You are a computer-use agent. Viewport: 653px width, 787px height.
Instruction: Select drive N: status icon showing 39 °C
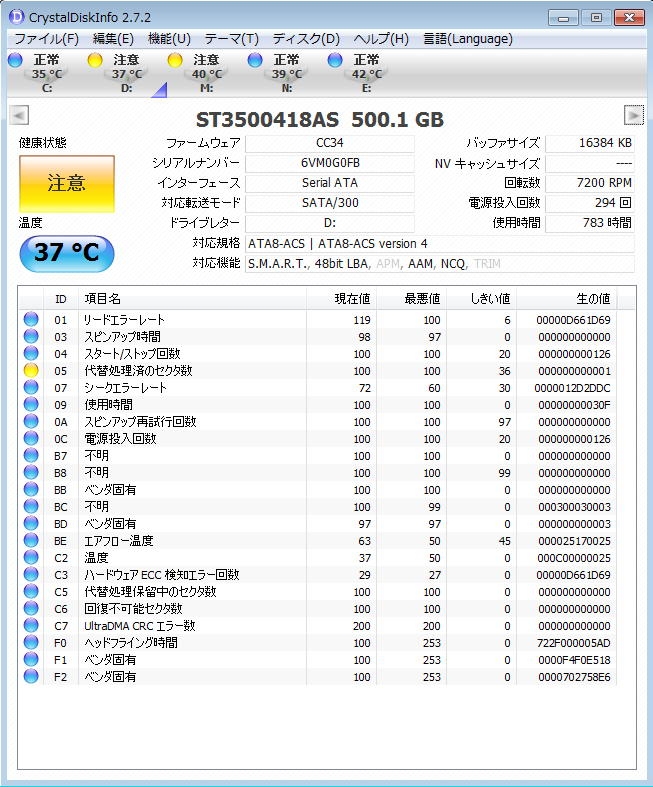[255, 60]
